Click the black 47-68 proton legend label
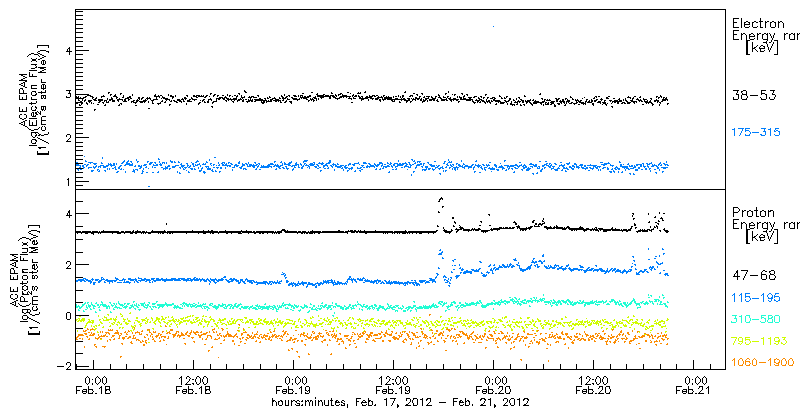 point(754,275)
